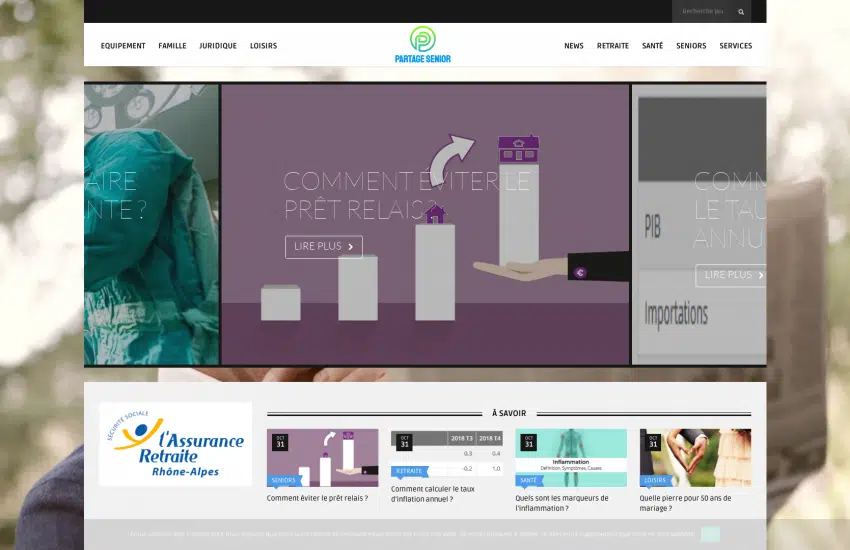Click the RETRAITE tag on inflation article
The height and width of the screenshot is (550, 850).
[409, 470]
